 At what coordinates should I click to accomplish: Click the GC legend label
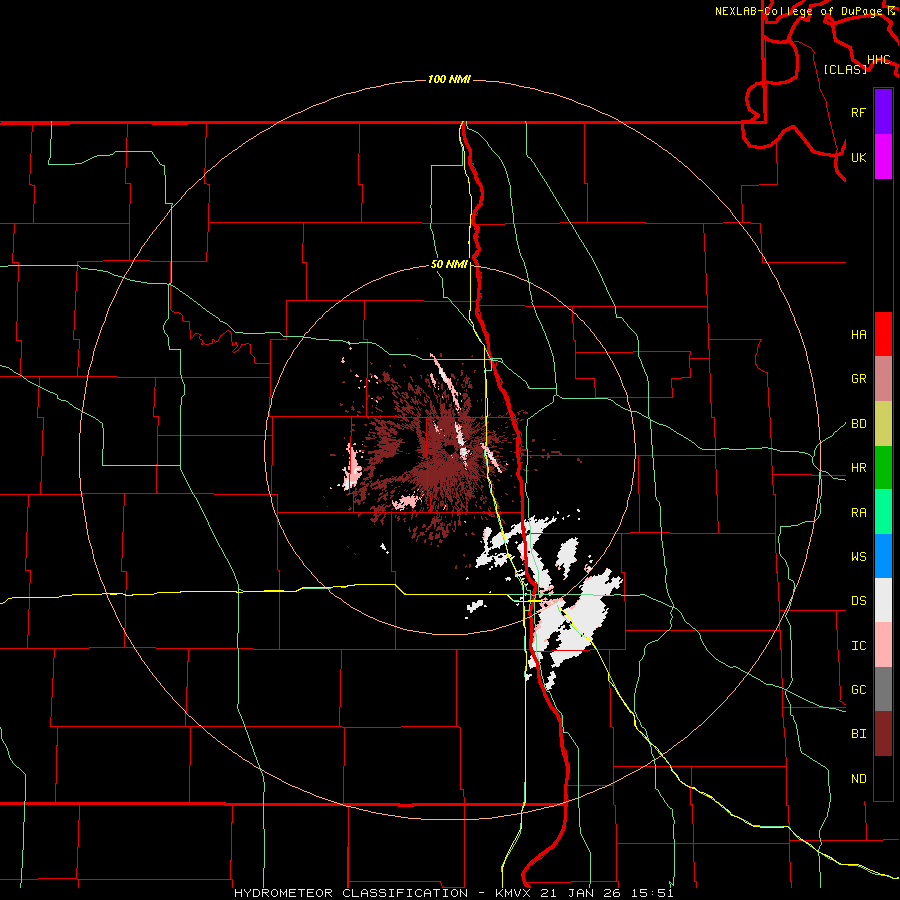pyautogui.click(x=859, y=690)
